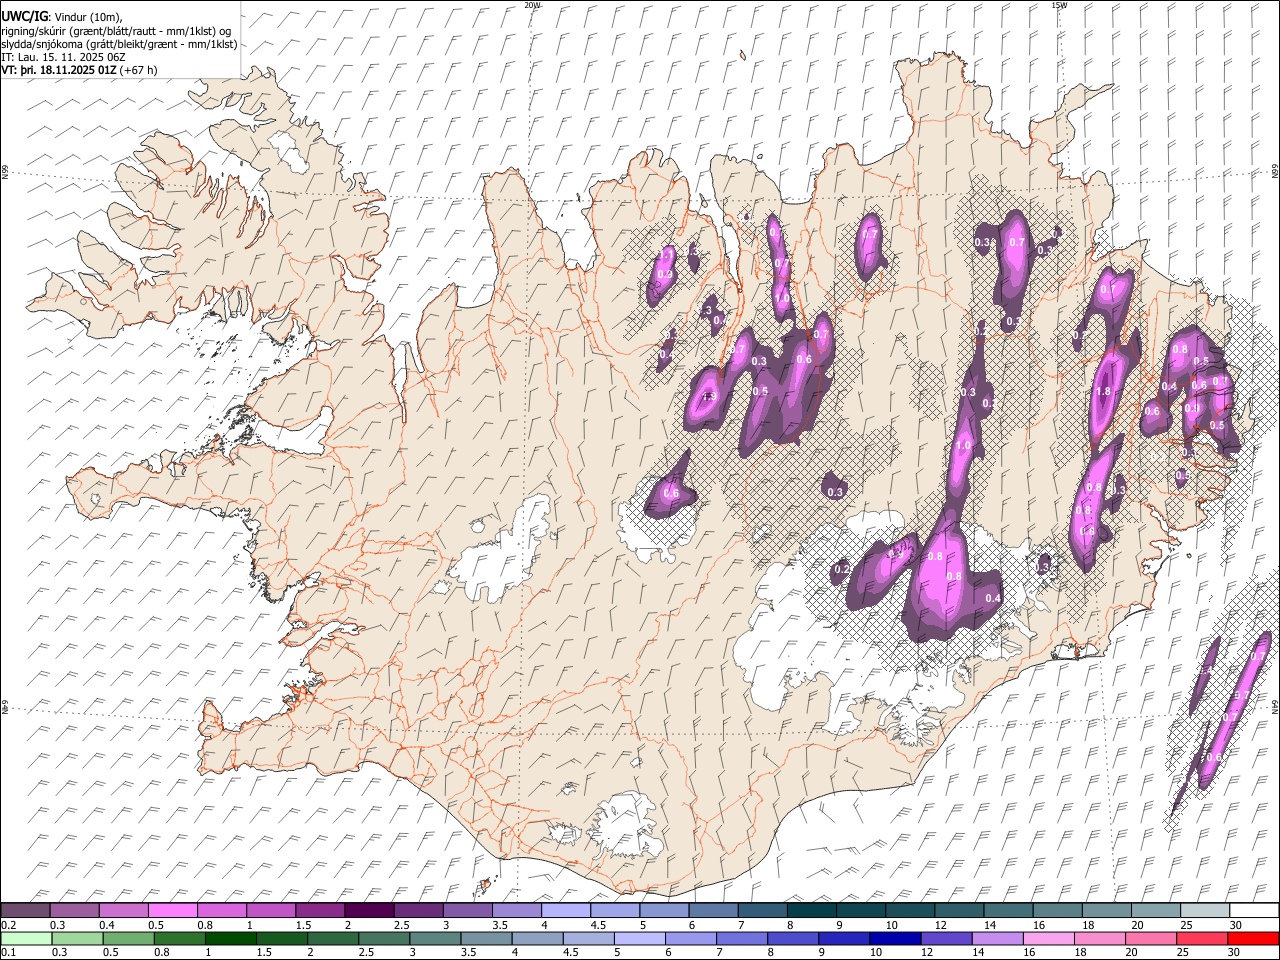The height and width of the screenshot is (960, 1280).
Task: Click the purple swatch between 0.3 and 0.4 in the top legend row
Action: (74, 911)
